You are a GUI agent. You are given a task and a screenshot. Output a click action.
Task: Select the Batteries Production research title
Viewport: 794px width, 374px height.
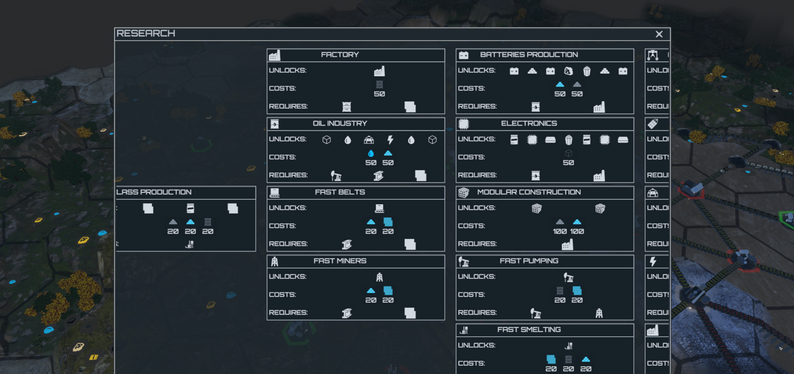coord(529,55)
